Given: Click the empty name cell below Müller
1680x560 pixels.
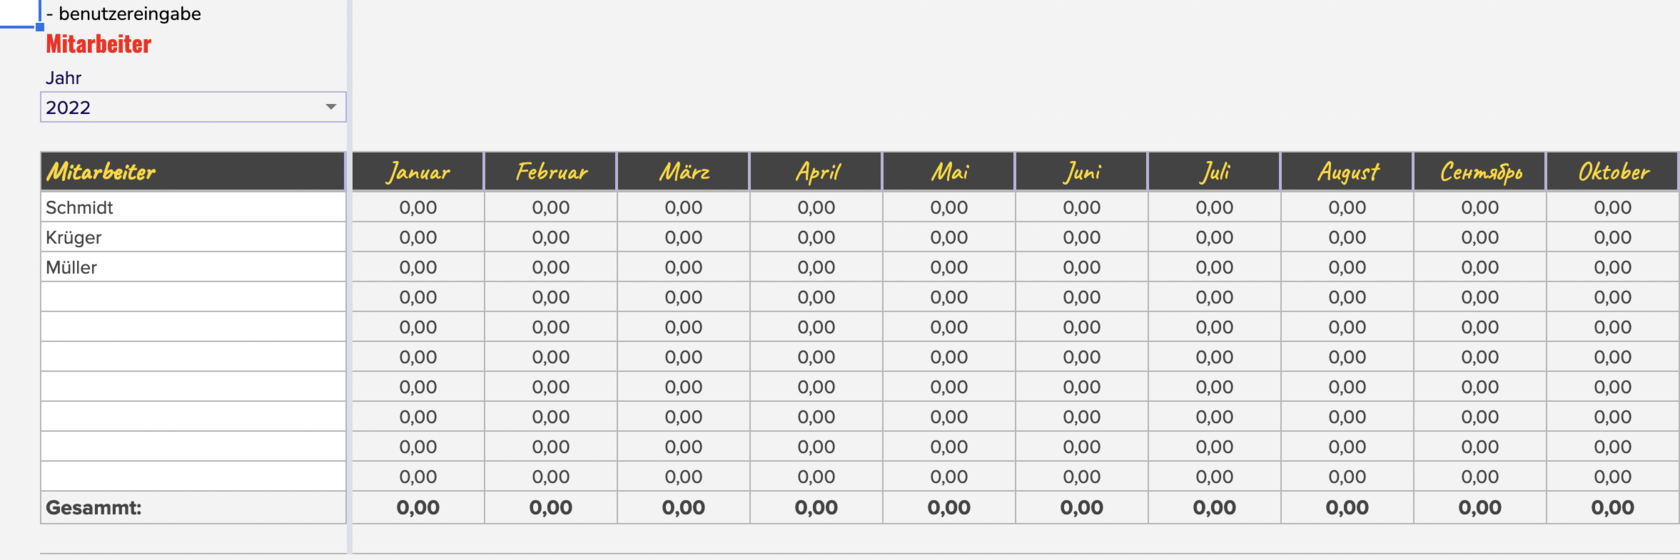Looking at the screenshot, I should click(193, 297).
